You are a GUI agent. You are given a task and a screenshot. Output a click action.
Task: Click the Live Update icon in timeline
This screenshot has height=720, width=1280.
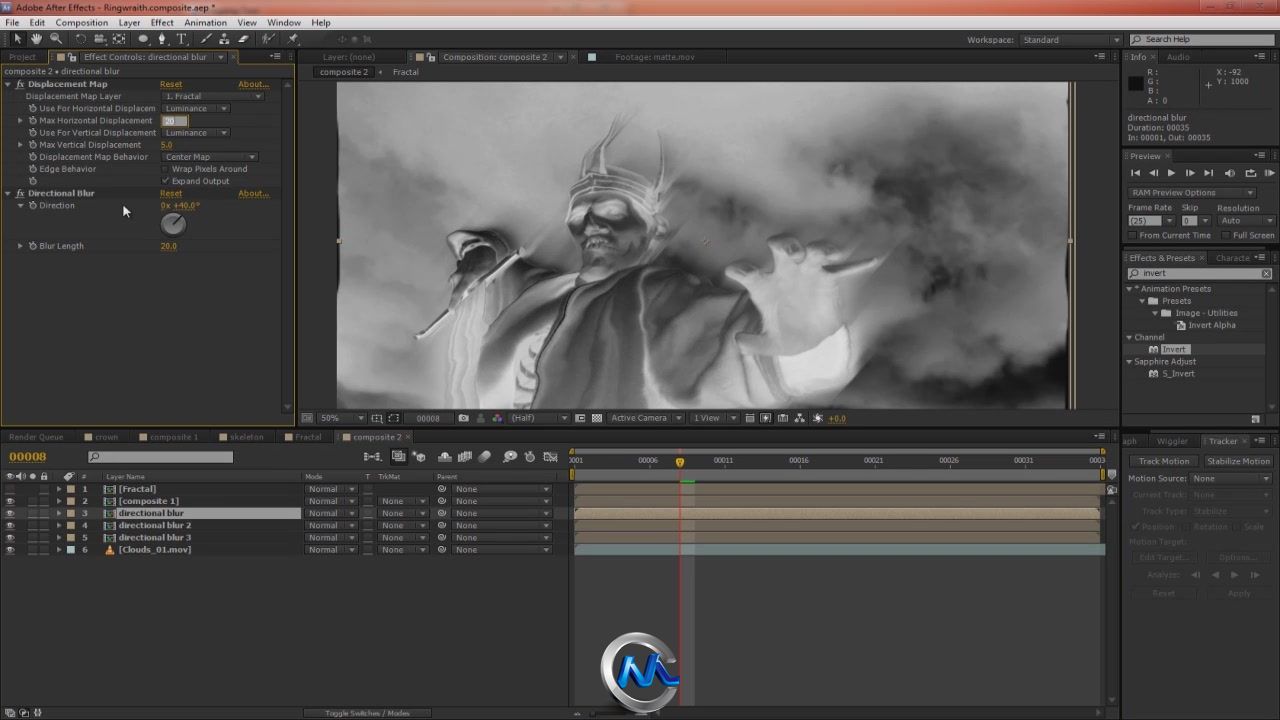pos(398,457)
